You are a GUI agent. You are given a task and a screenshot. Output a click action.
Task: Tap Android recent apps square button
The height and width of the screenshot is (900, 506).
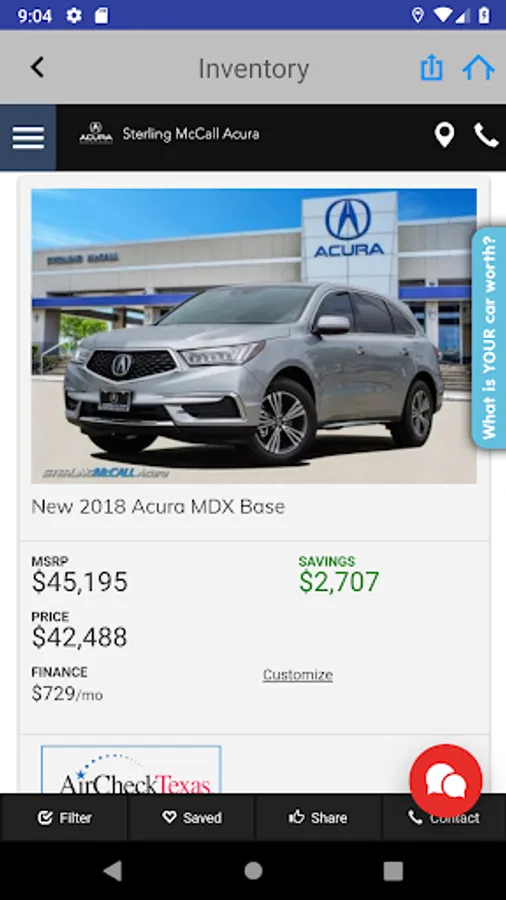[393, 871]
